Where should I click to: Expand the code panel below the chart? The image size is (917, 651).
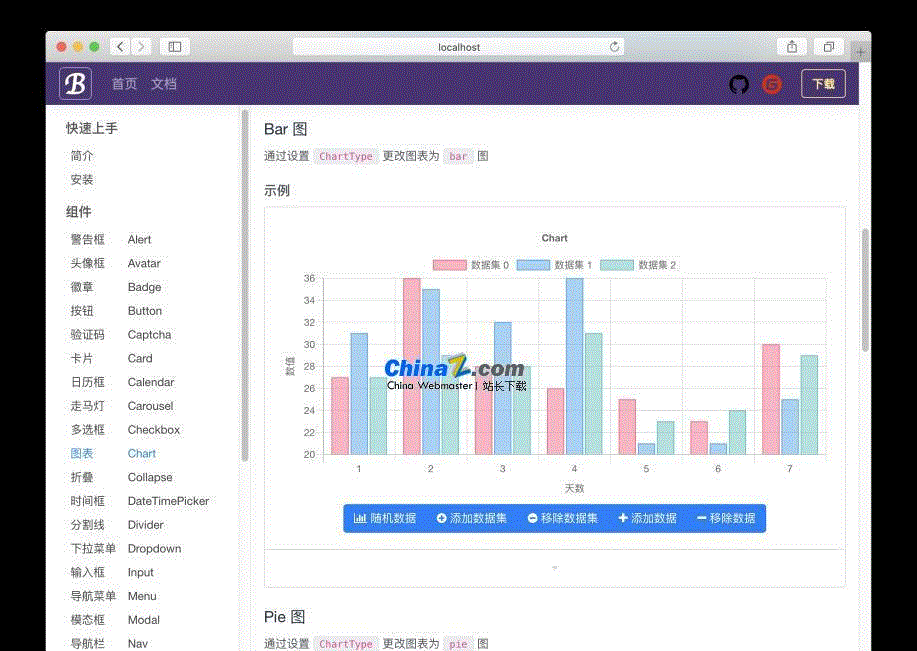[555, 568]
